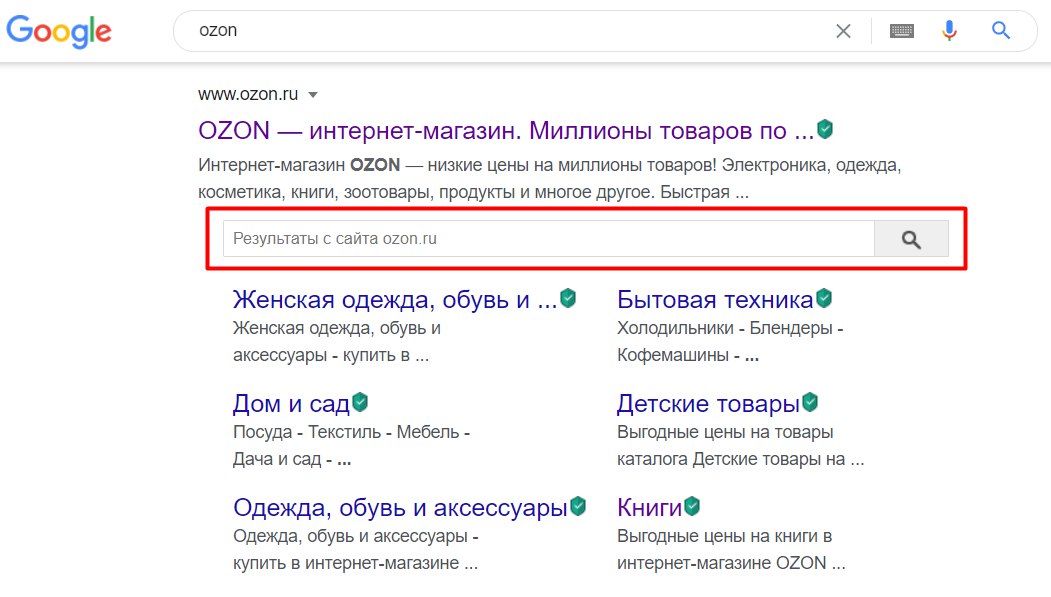
Task: Open the Дом и сад sitelink
Action: [292, 404]
